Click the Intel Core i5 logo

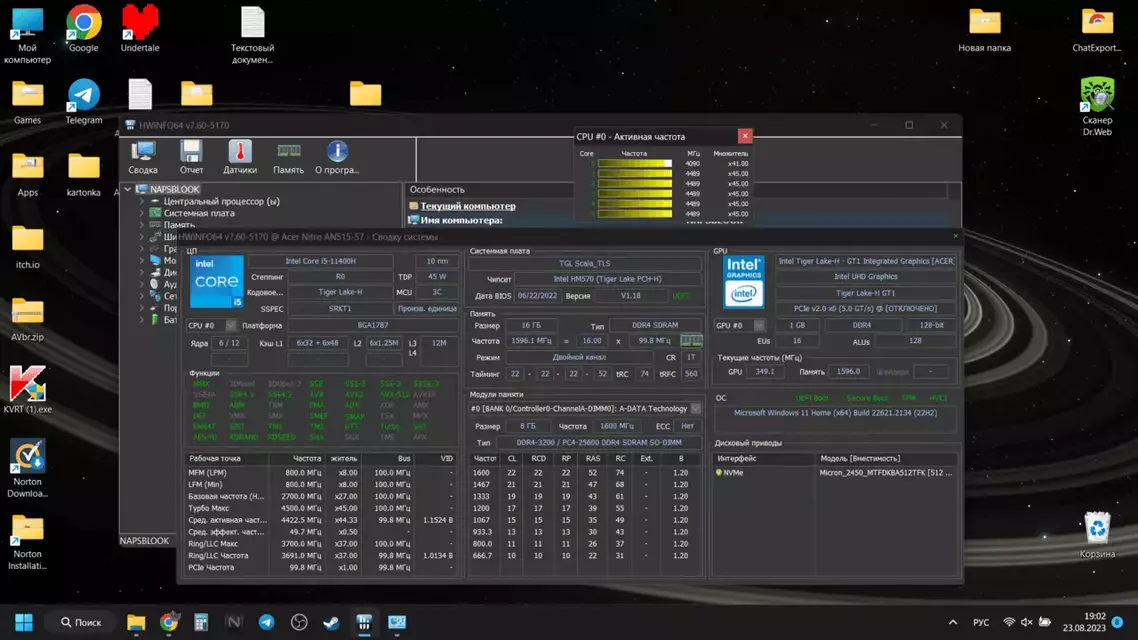coord(216,282)
